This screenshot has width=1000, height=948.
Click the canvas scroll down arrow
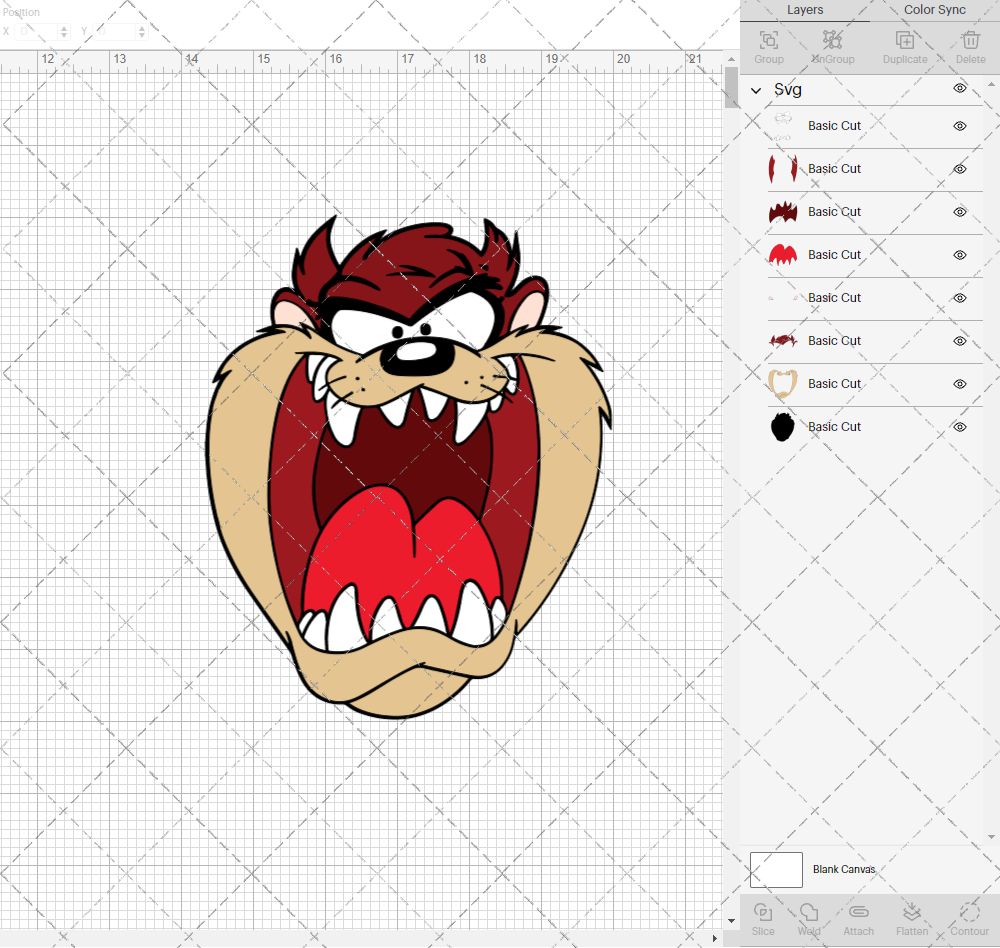tap(732, 921)
